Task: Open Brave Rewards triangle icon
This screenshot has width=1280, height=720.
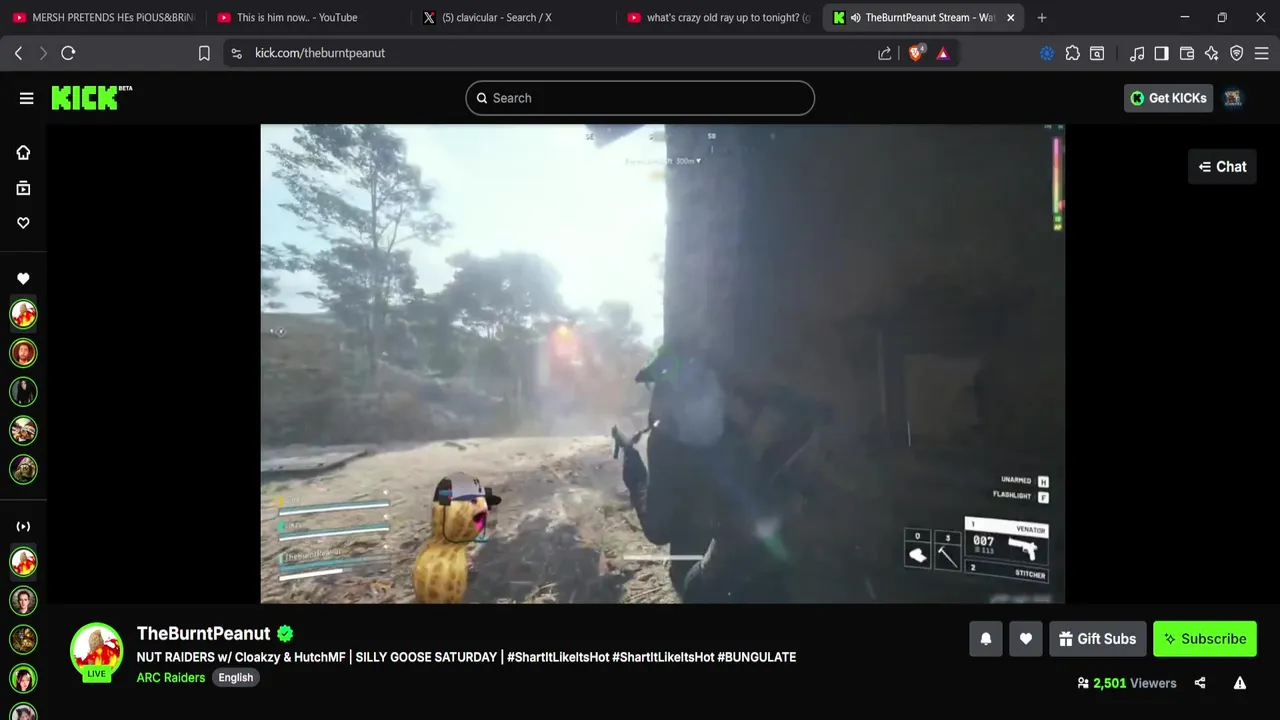Action: [942, 54]
